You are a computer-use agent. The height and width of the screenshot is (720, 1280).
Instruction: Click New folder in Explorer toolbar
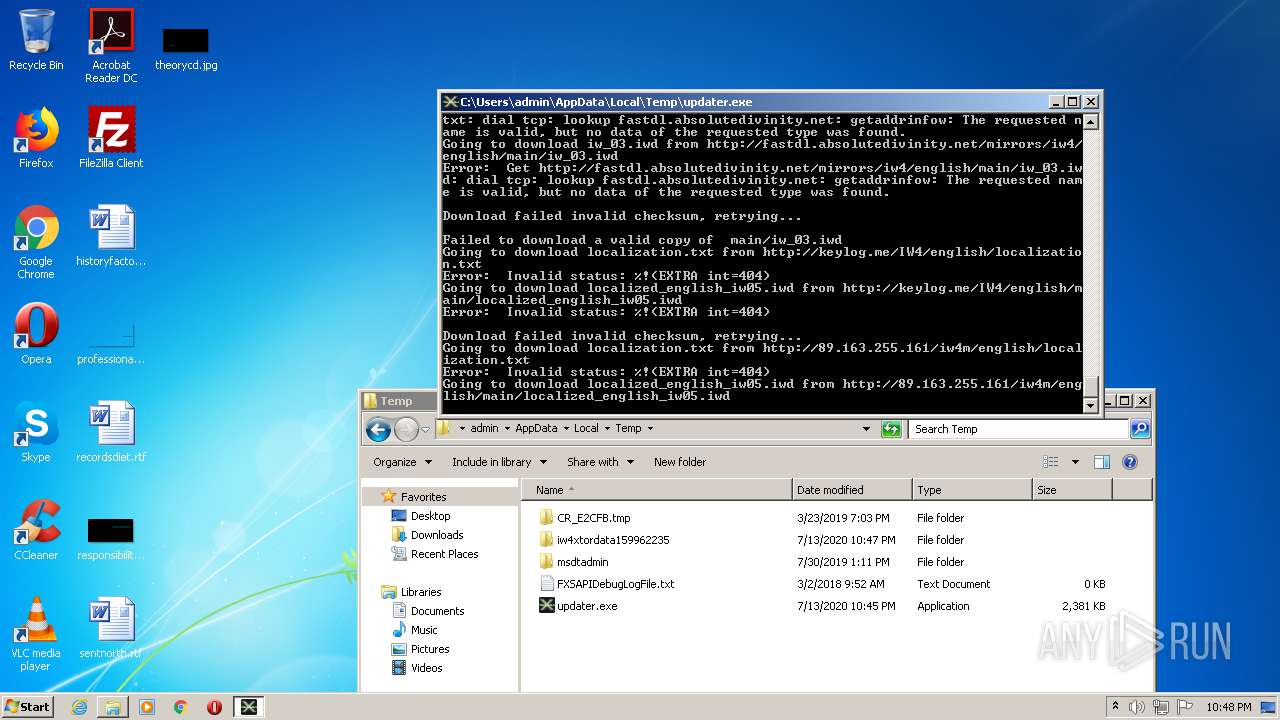click(680, 462)
